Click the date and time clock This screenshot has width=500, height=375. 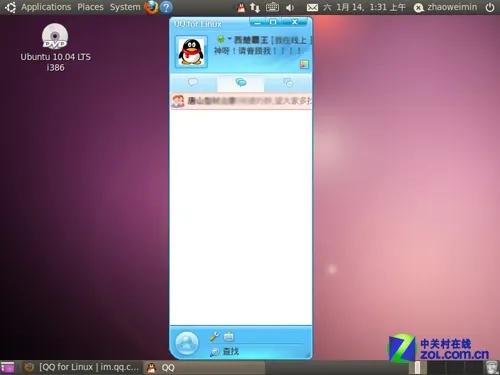point(364,7)
